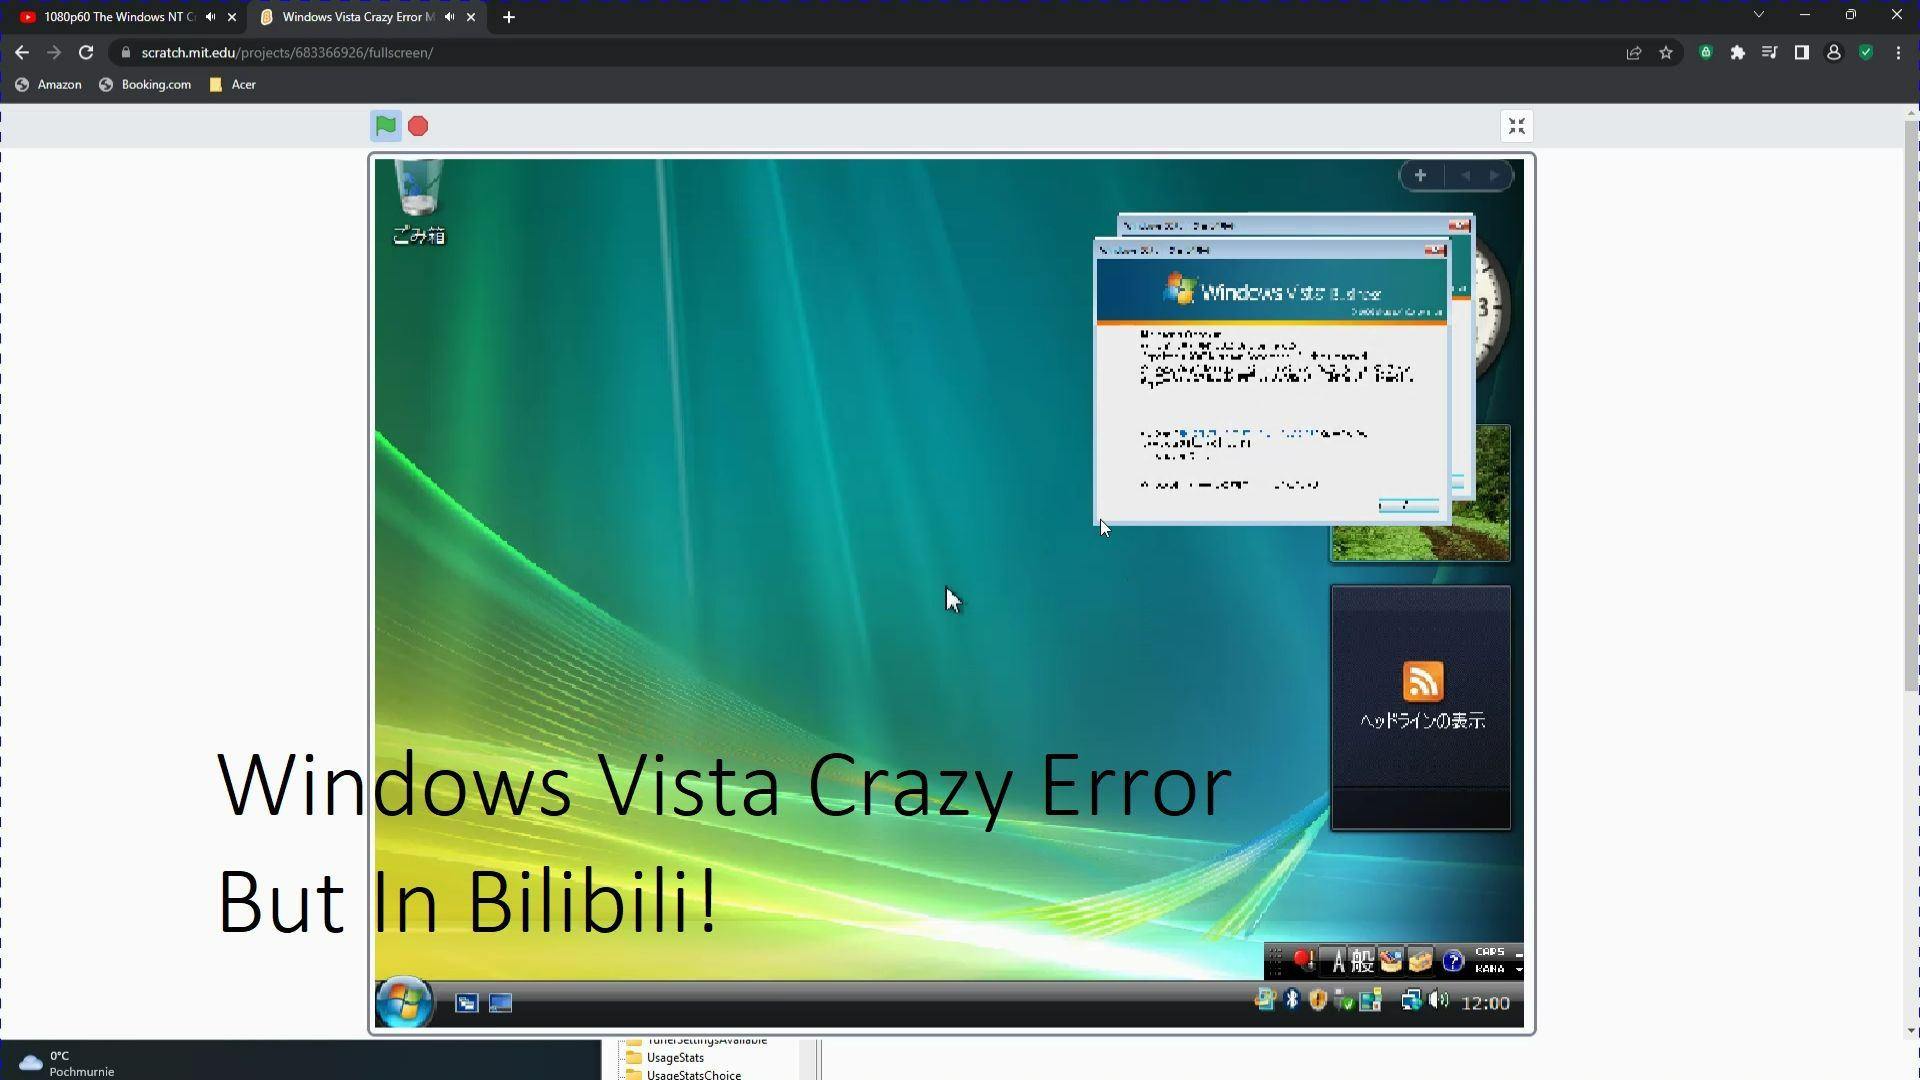Viewport: 1920px width, 1080px height.
Task: Click the IME language bar dropdown arrow
Action: pos(1518,969)
